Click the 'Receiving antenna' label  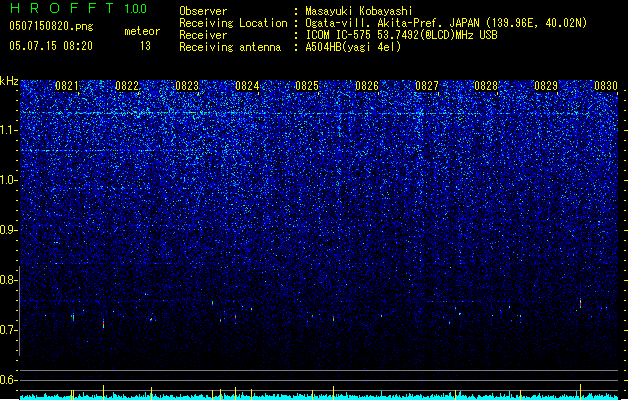(x=230, y=47)
